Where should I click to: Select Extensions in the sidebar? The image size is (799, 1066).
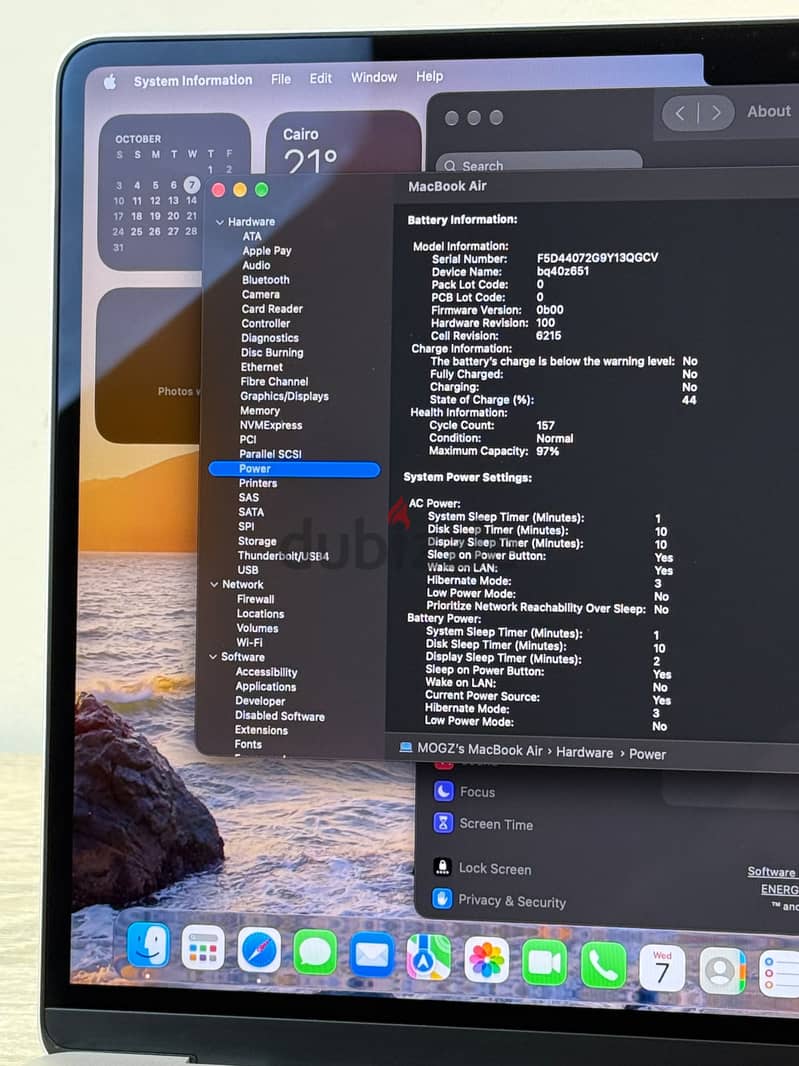261,730
